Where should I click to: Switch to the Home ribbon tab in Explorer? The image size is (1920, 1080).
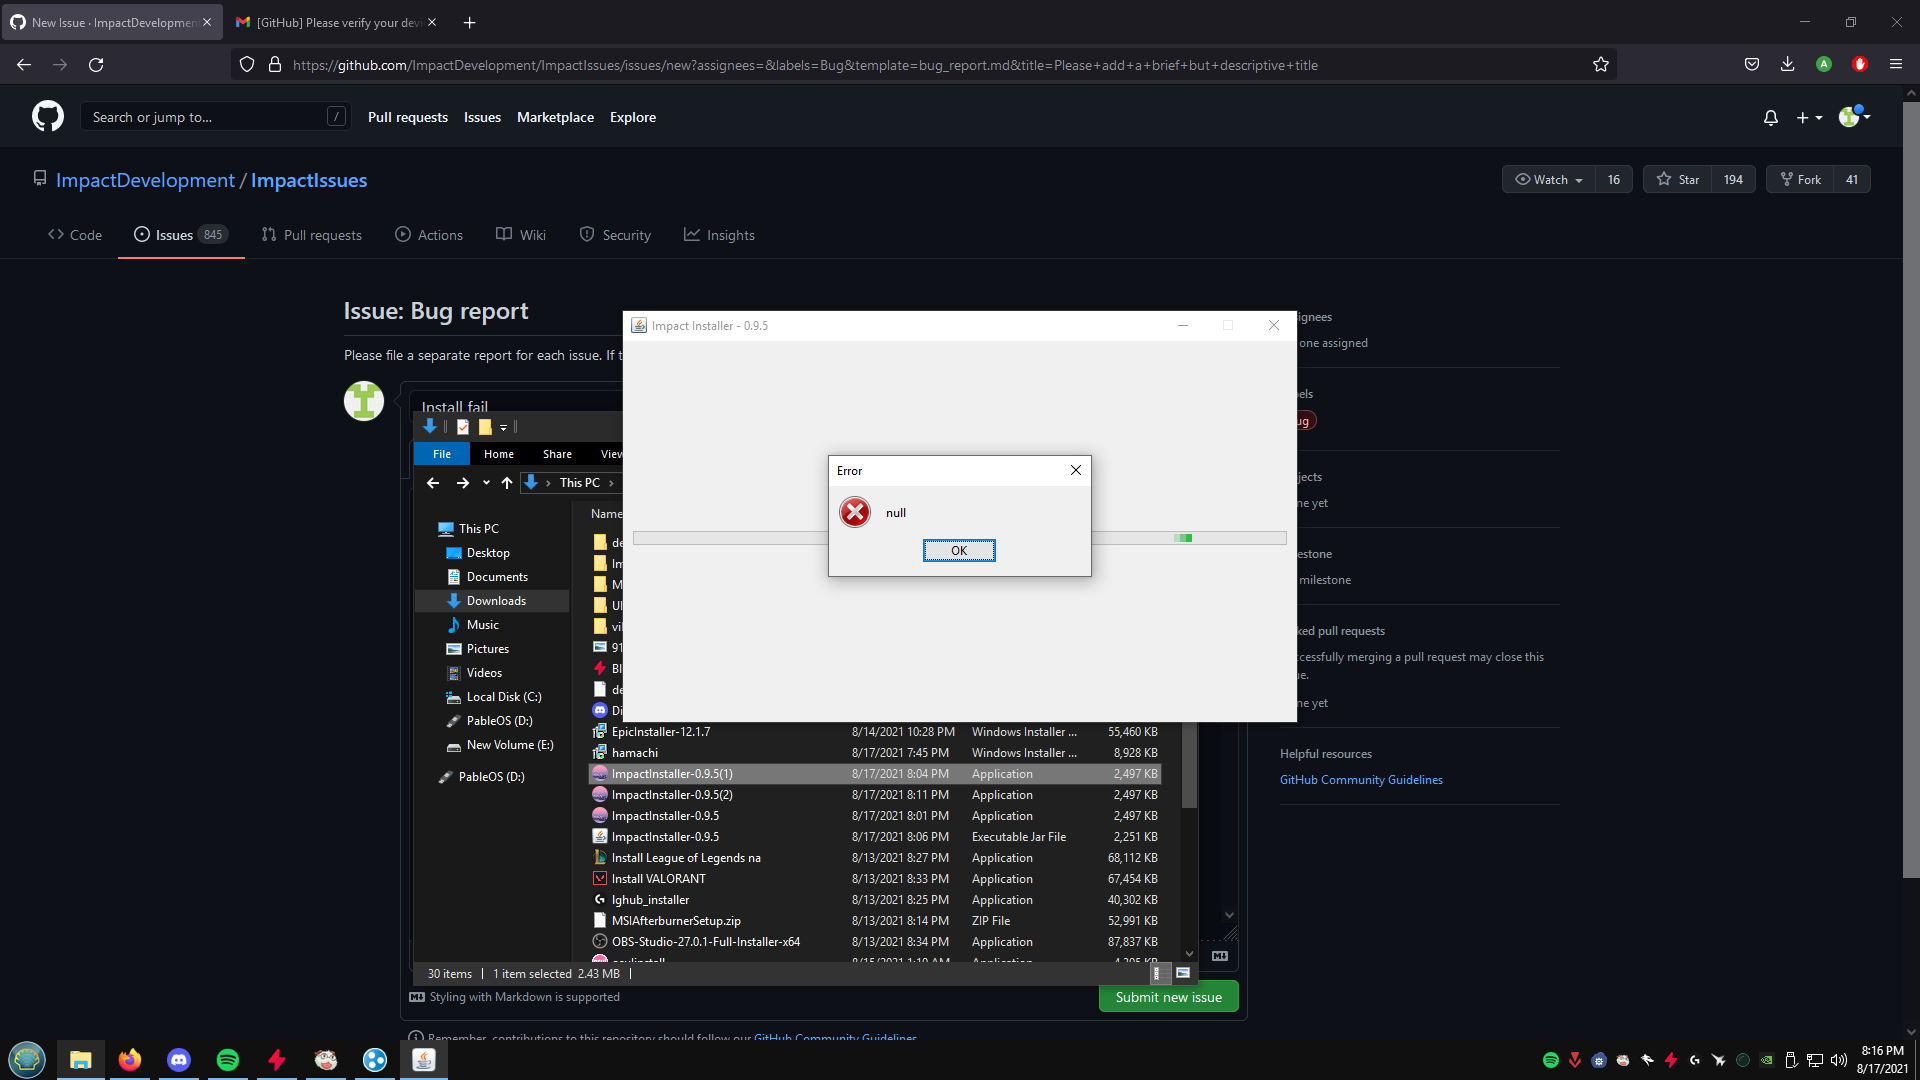(498, 454)
